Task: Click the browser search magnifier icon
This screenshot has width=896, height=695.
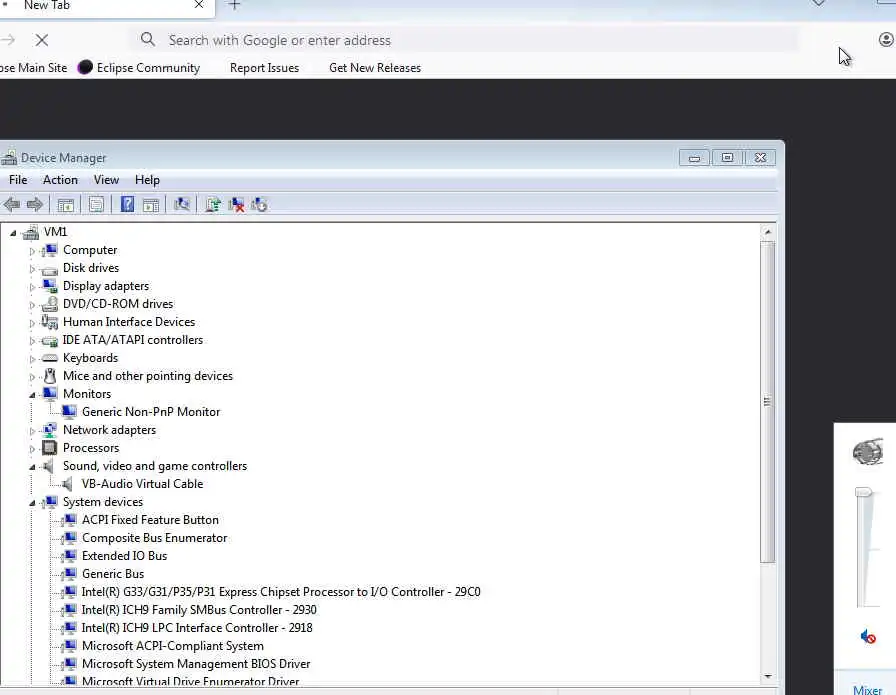Action: pyautogui.click(x=147, y=39)
